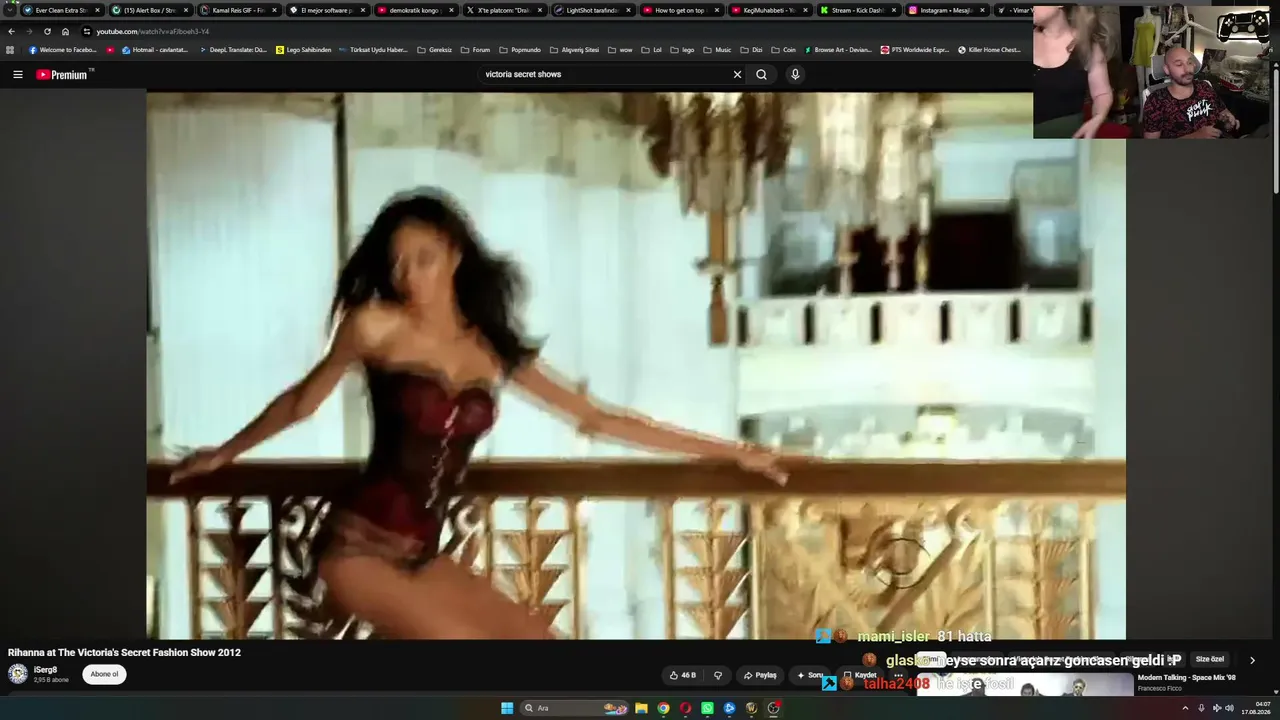Like the video showing 46 B

(x=683, y=675)
